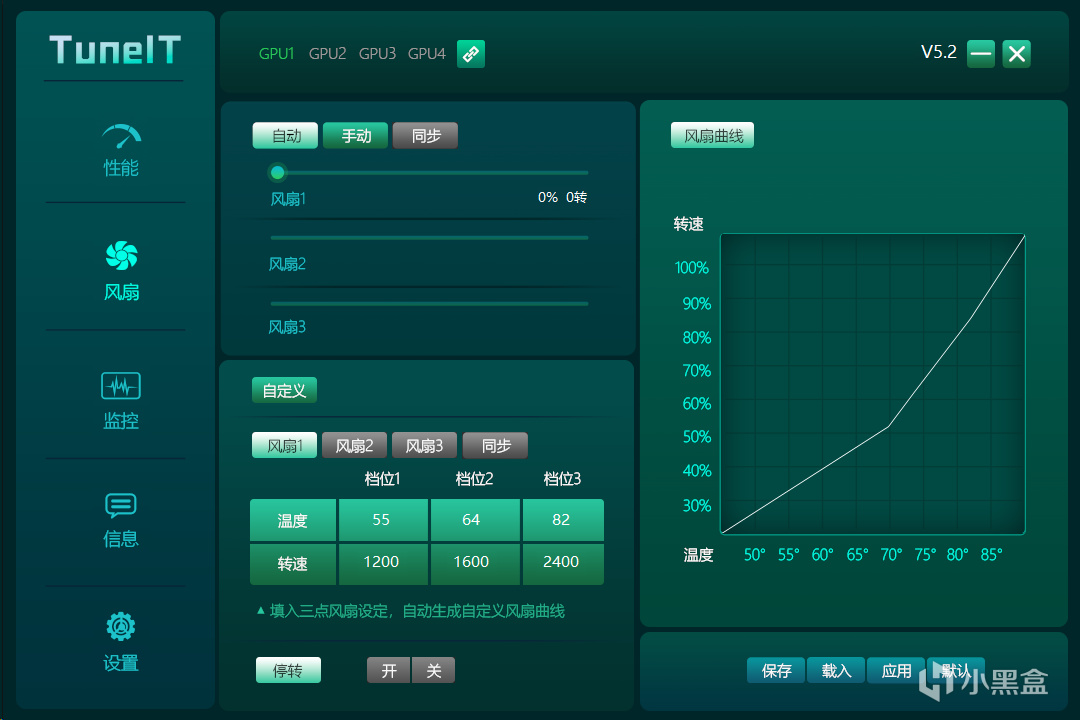Click the 风扇3 slider track

pos(429,303)
